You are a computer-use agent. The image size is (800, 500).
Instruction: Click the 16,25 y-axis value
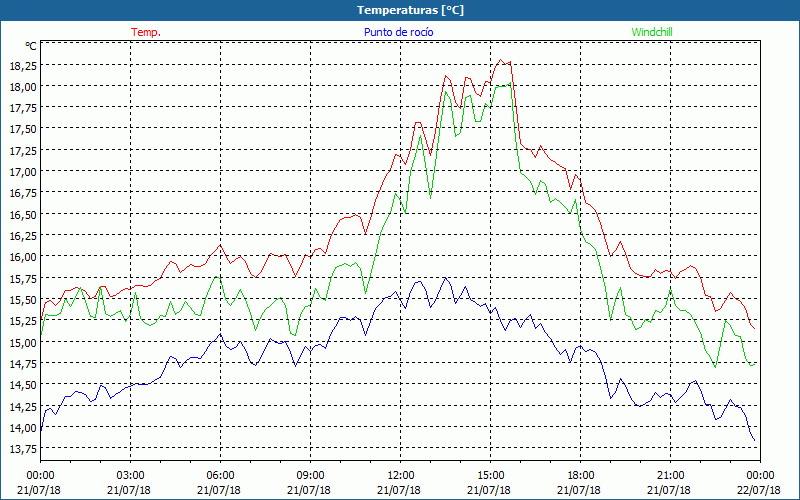point(23,236)
